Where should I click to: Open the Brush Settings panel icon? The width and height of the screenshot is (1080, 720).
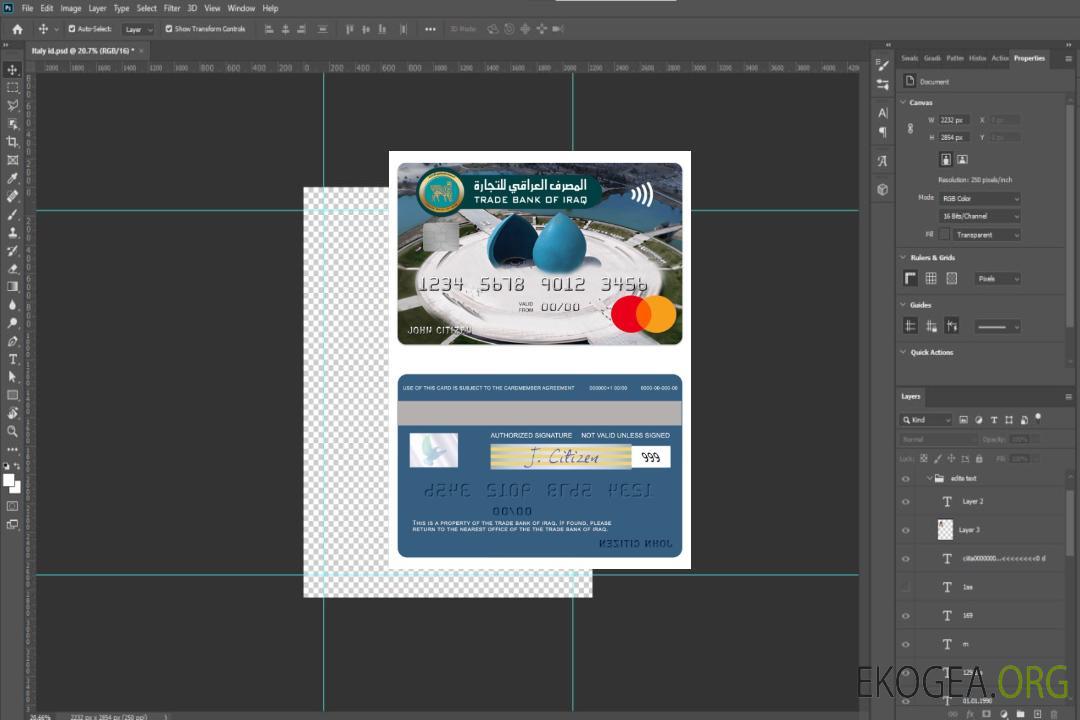pyautogui.click(x=882, y=65)
